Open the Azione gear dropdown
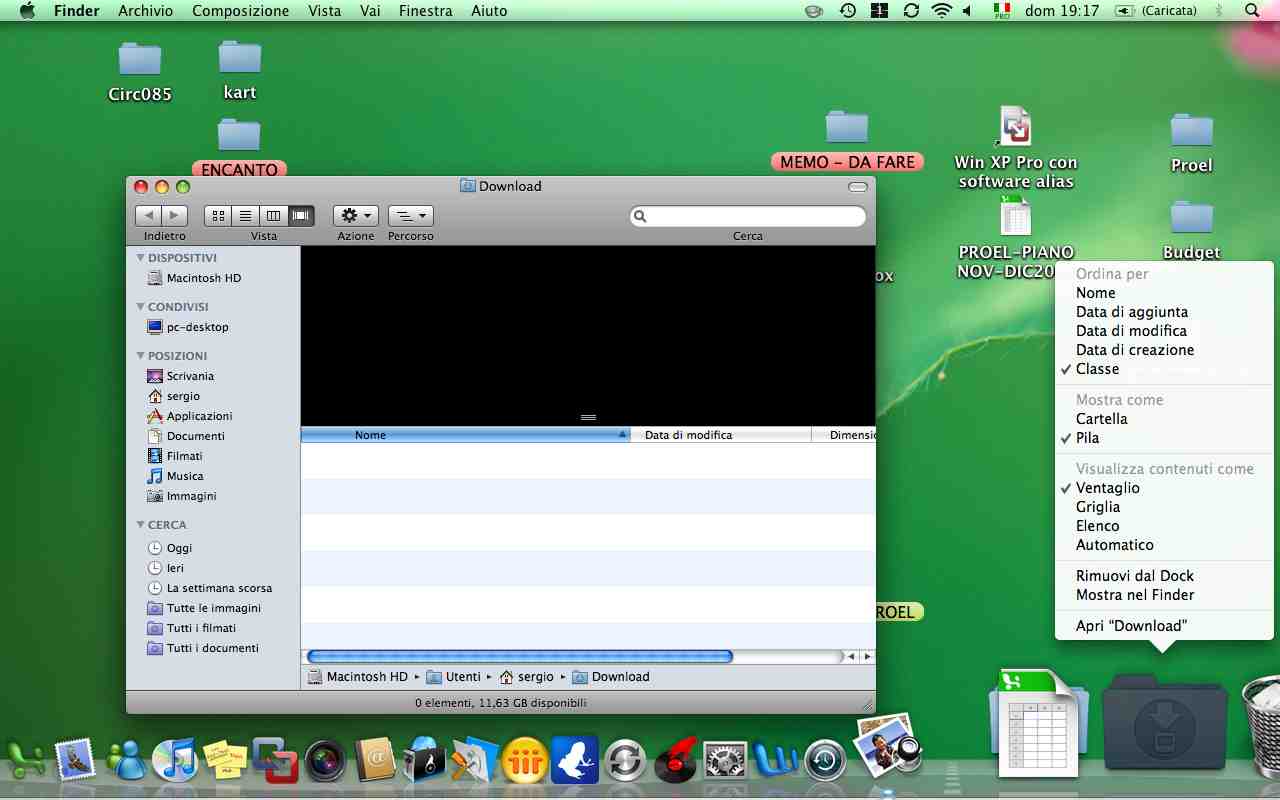This screenshot has width=1280, height=800. pyautogui.click(x=355, y=215)
